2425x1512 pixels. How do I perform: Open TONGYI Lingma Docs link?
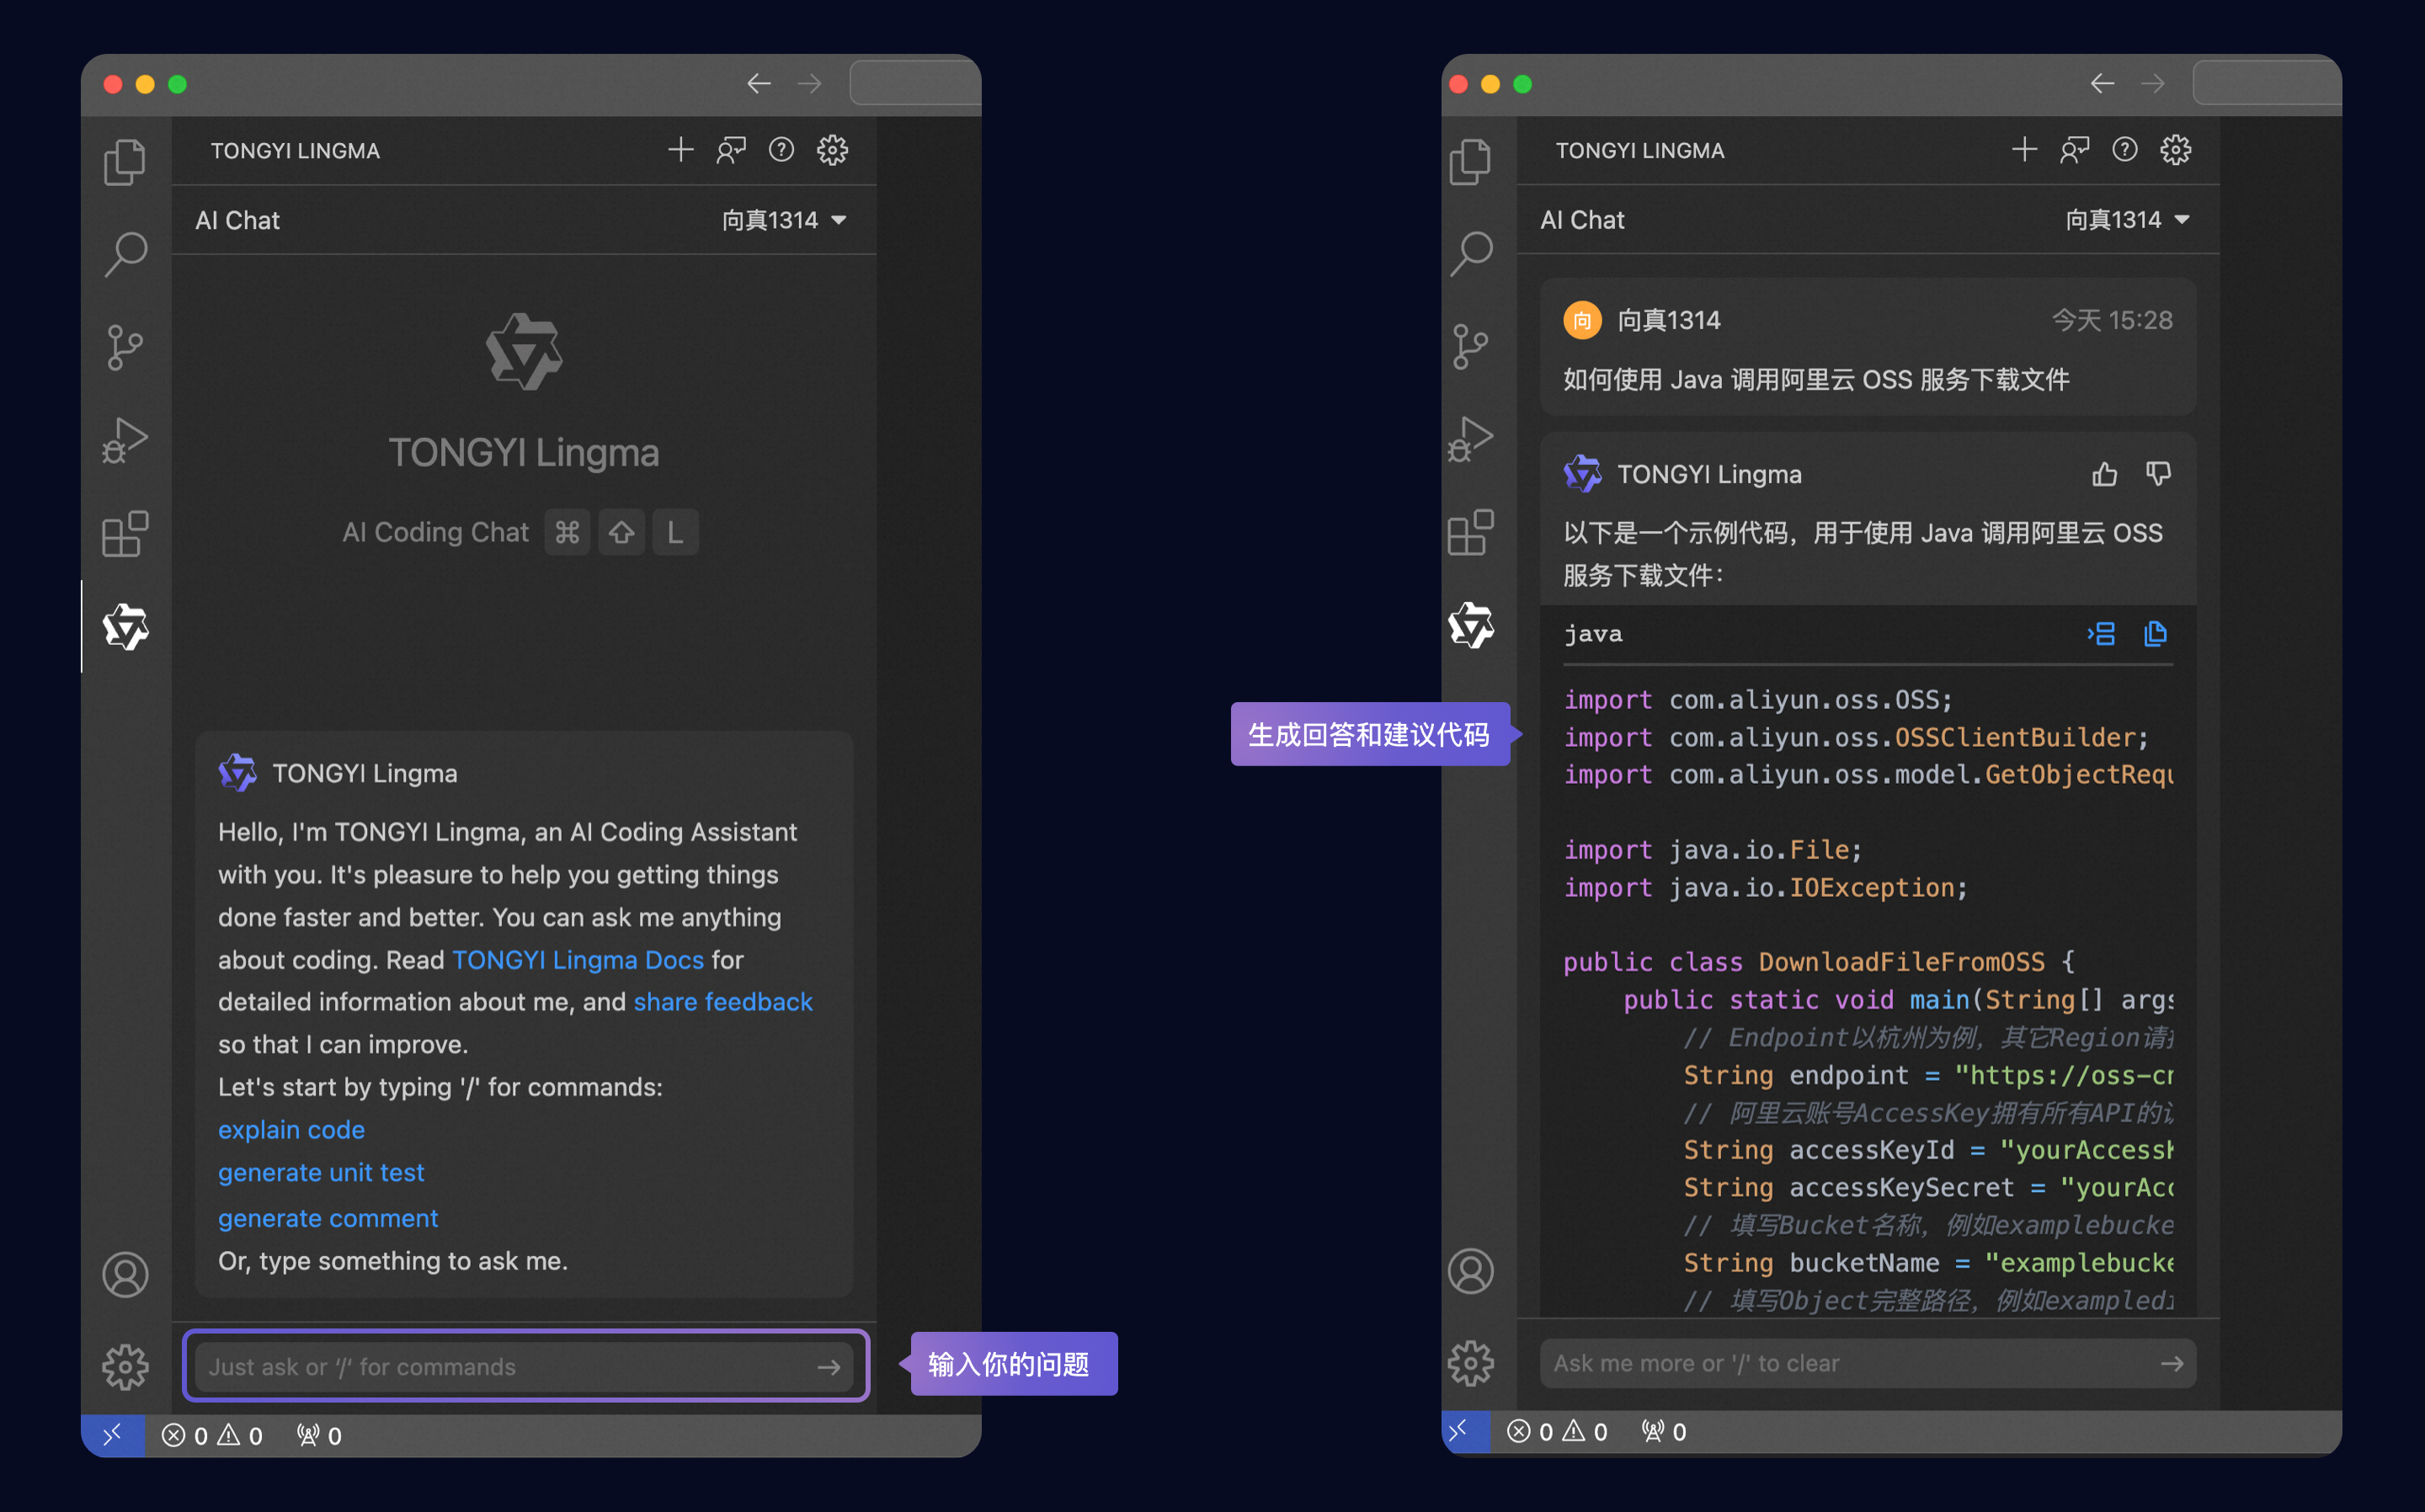click(578, 960)
